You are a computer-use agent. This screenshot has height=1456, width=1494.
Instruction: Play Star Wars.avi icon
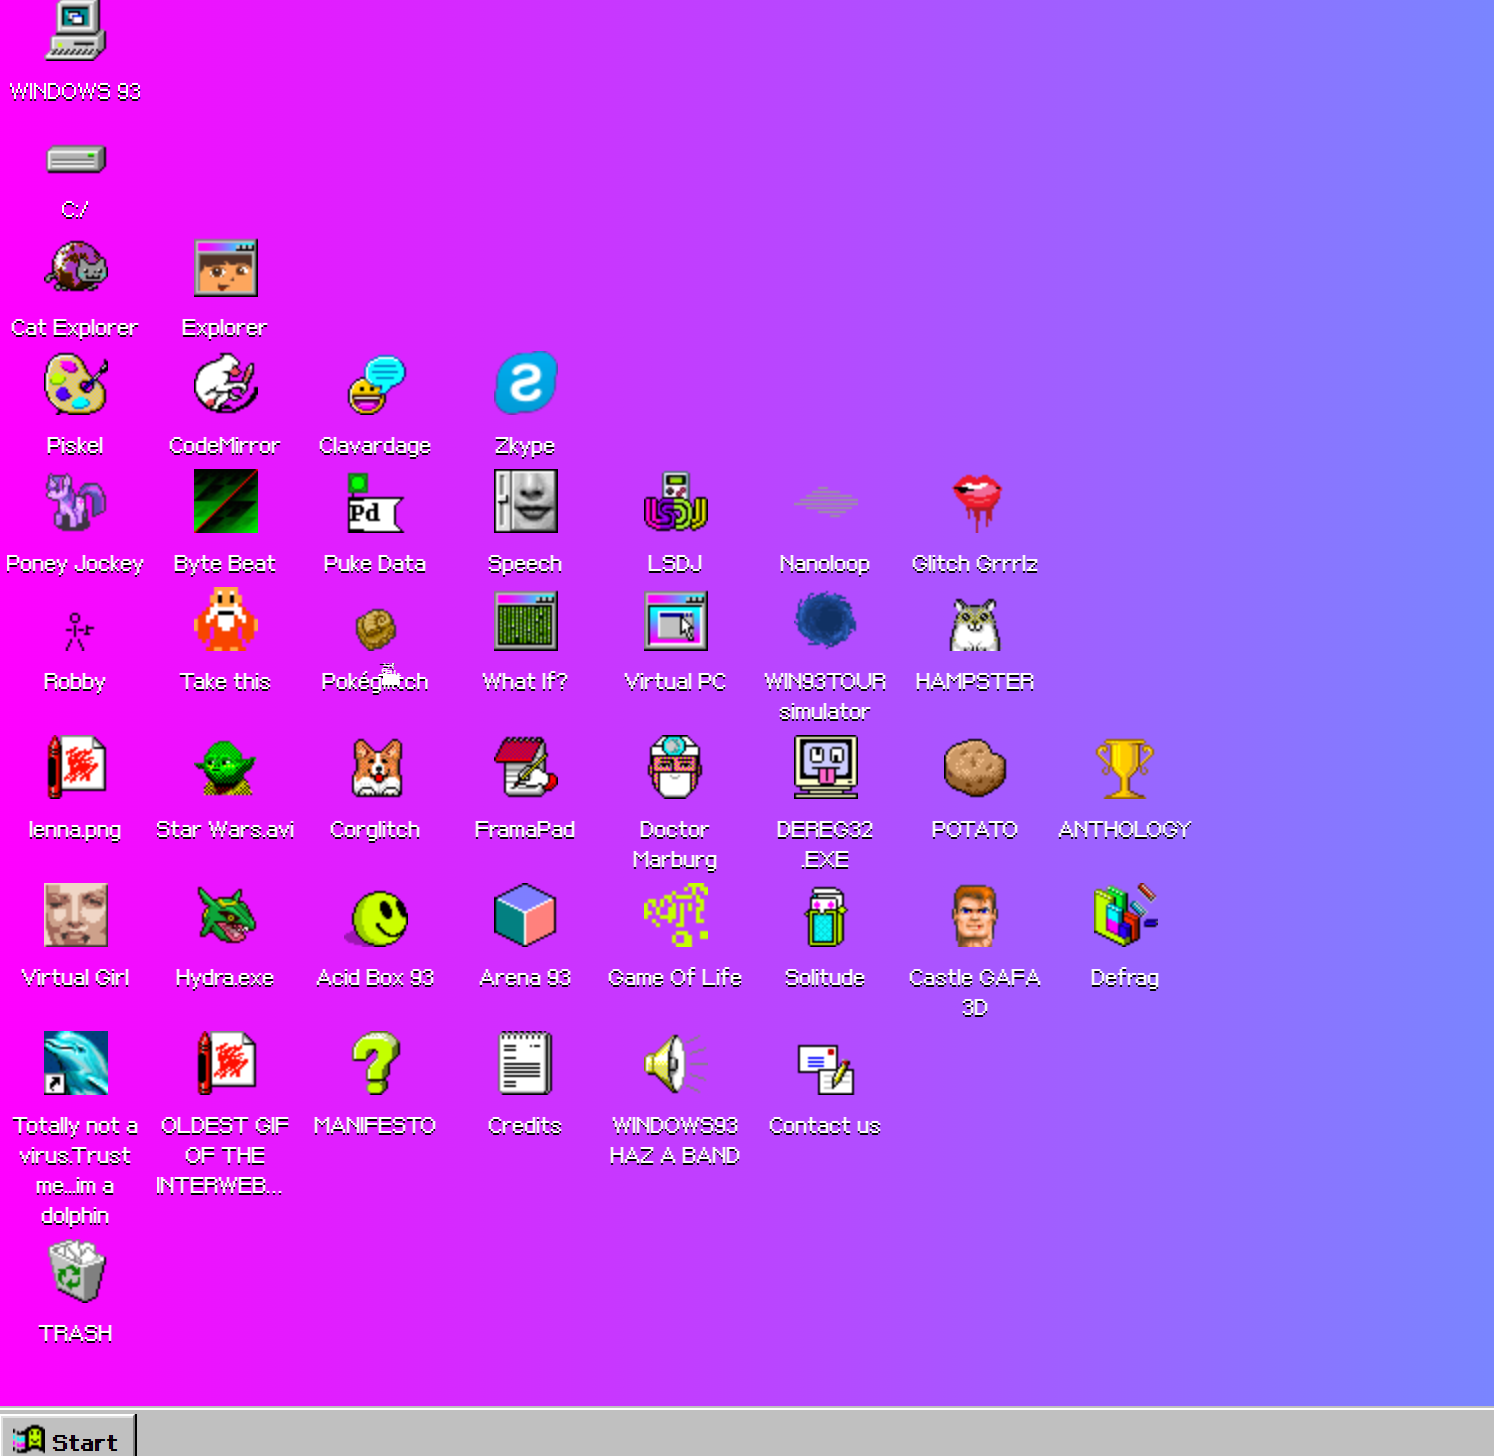225,768
